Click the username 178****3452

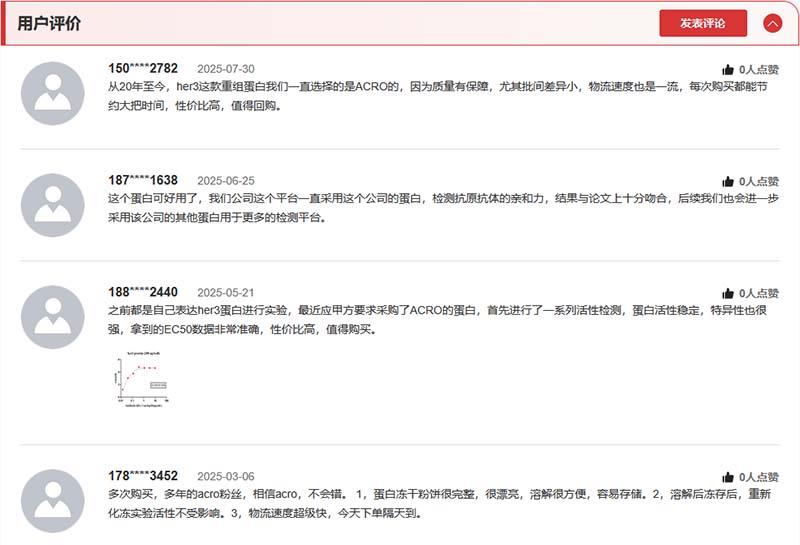pos(143,477)
